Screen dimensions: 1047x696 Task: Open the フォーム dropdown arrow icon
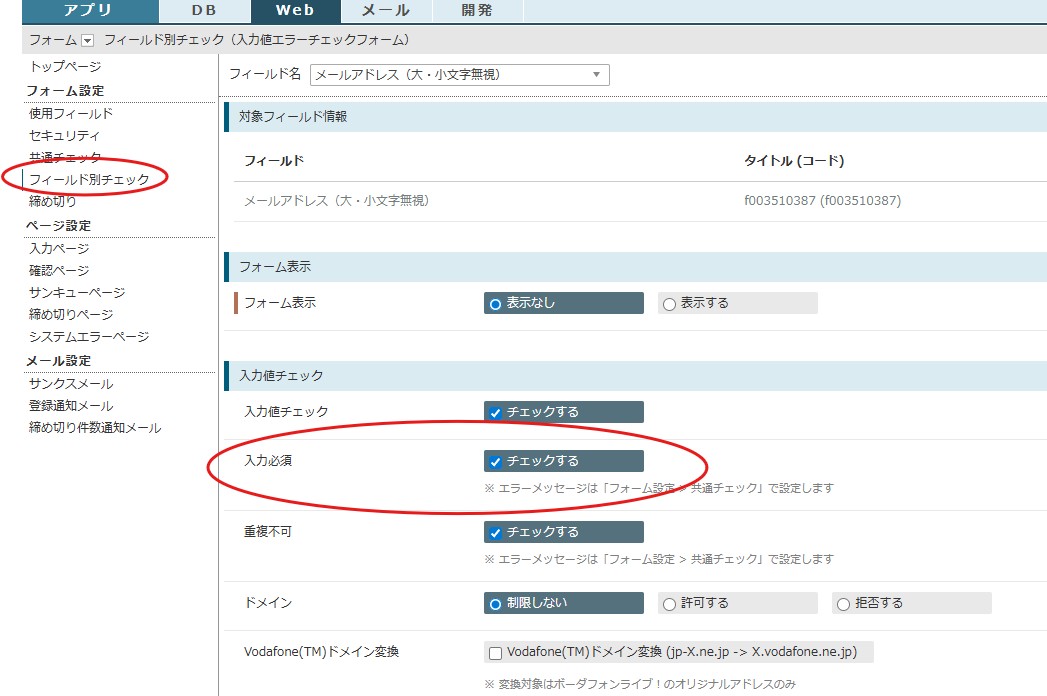click(87, 40)
